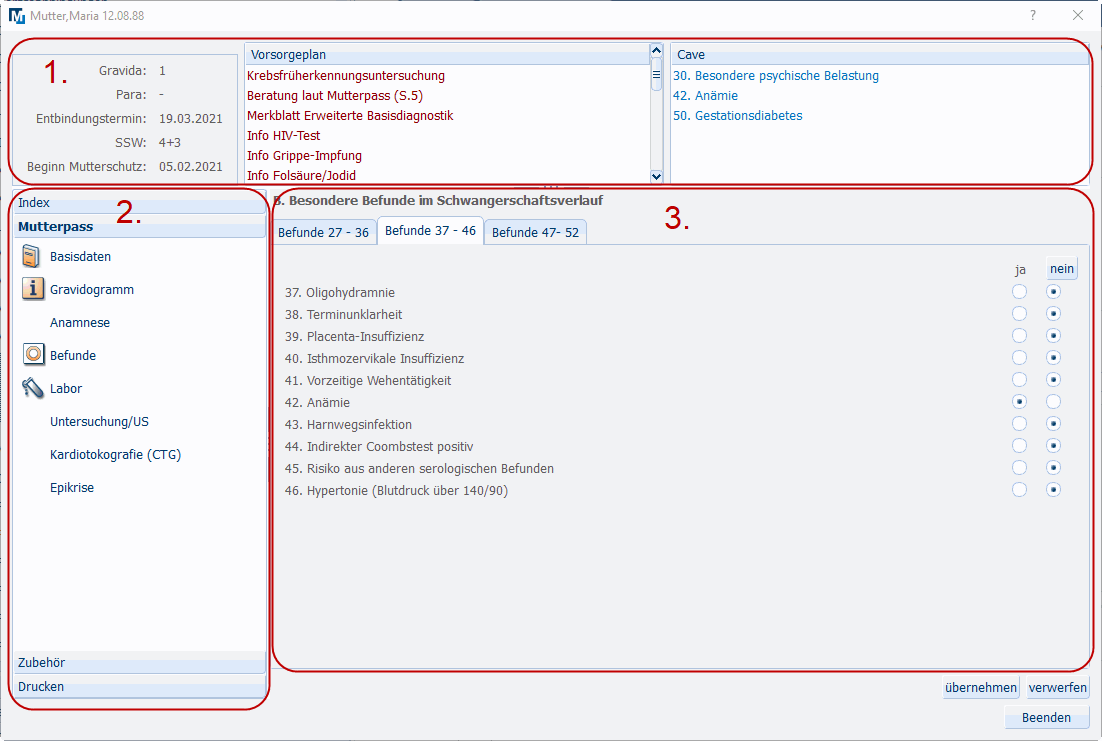
Task: Select 'nein' for 45. Risiko aus anderen serologischen Befunden
Action: (x=1053, y=468)
